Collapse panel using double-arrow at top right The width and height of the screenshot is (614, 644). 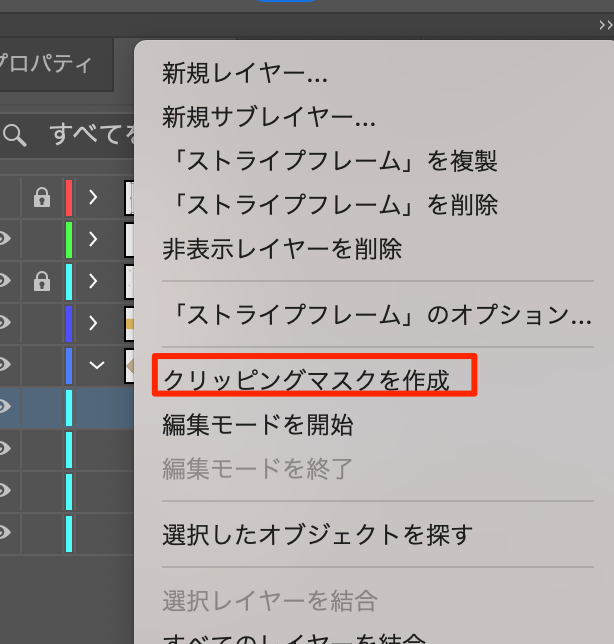tap(604, 25)
